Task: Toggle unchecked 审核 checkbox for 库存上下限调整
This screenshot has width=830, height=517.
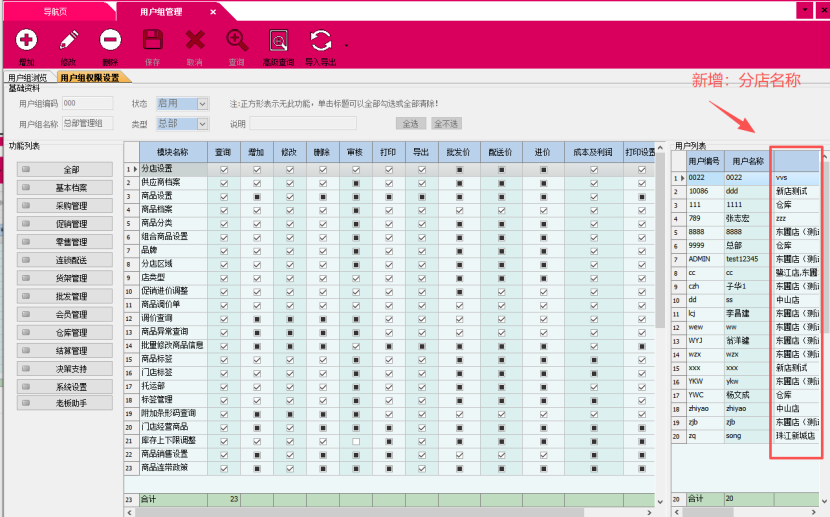Action: click(356, 441)
